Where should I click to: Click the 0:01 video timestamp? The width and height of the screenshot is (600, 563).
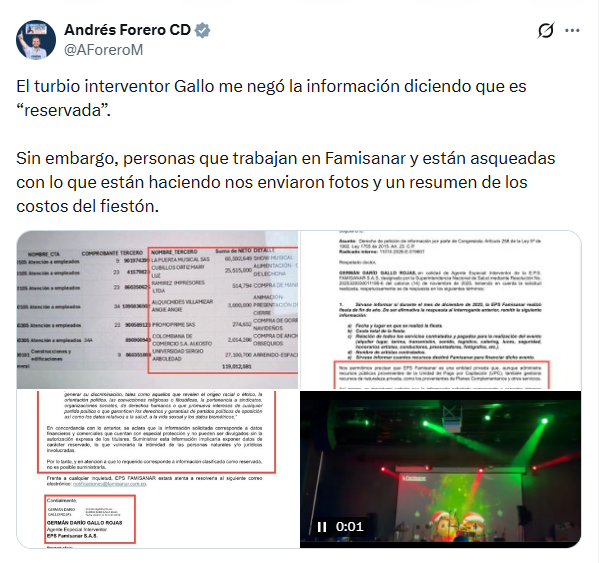coord(349,527)
